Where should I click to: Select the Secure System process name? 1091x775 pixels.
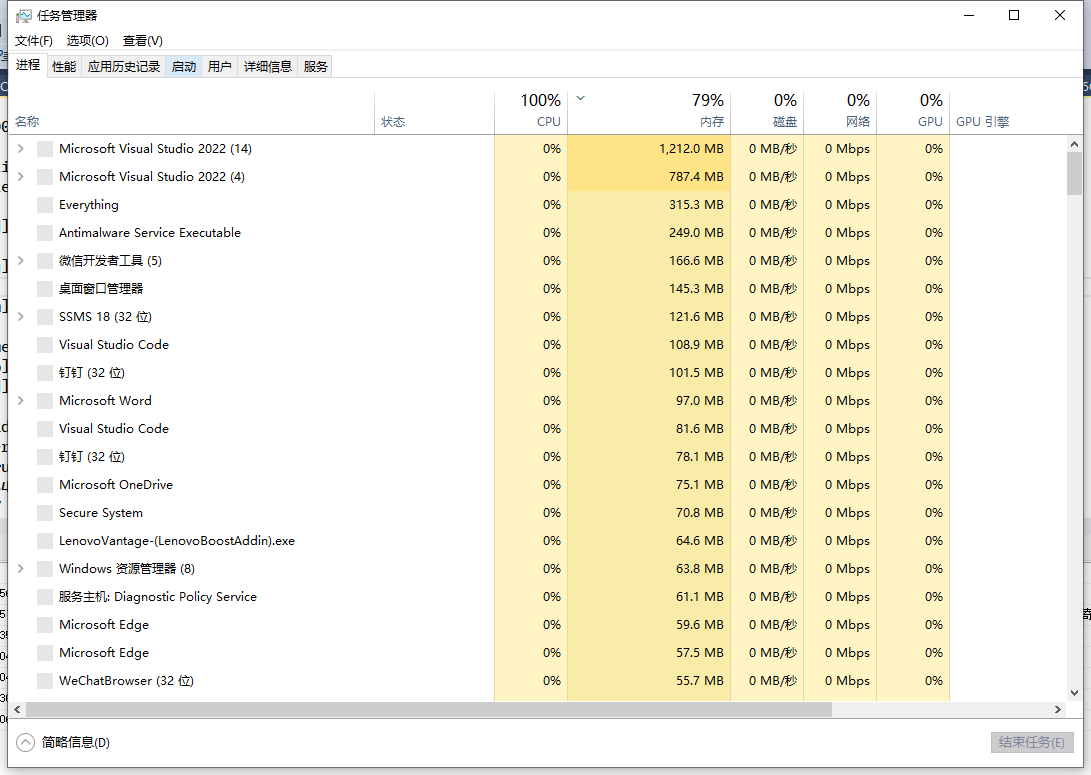(101, 513)
